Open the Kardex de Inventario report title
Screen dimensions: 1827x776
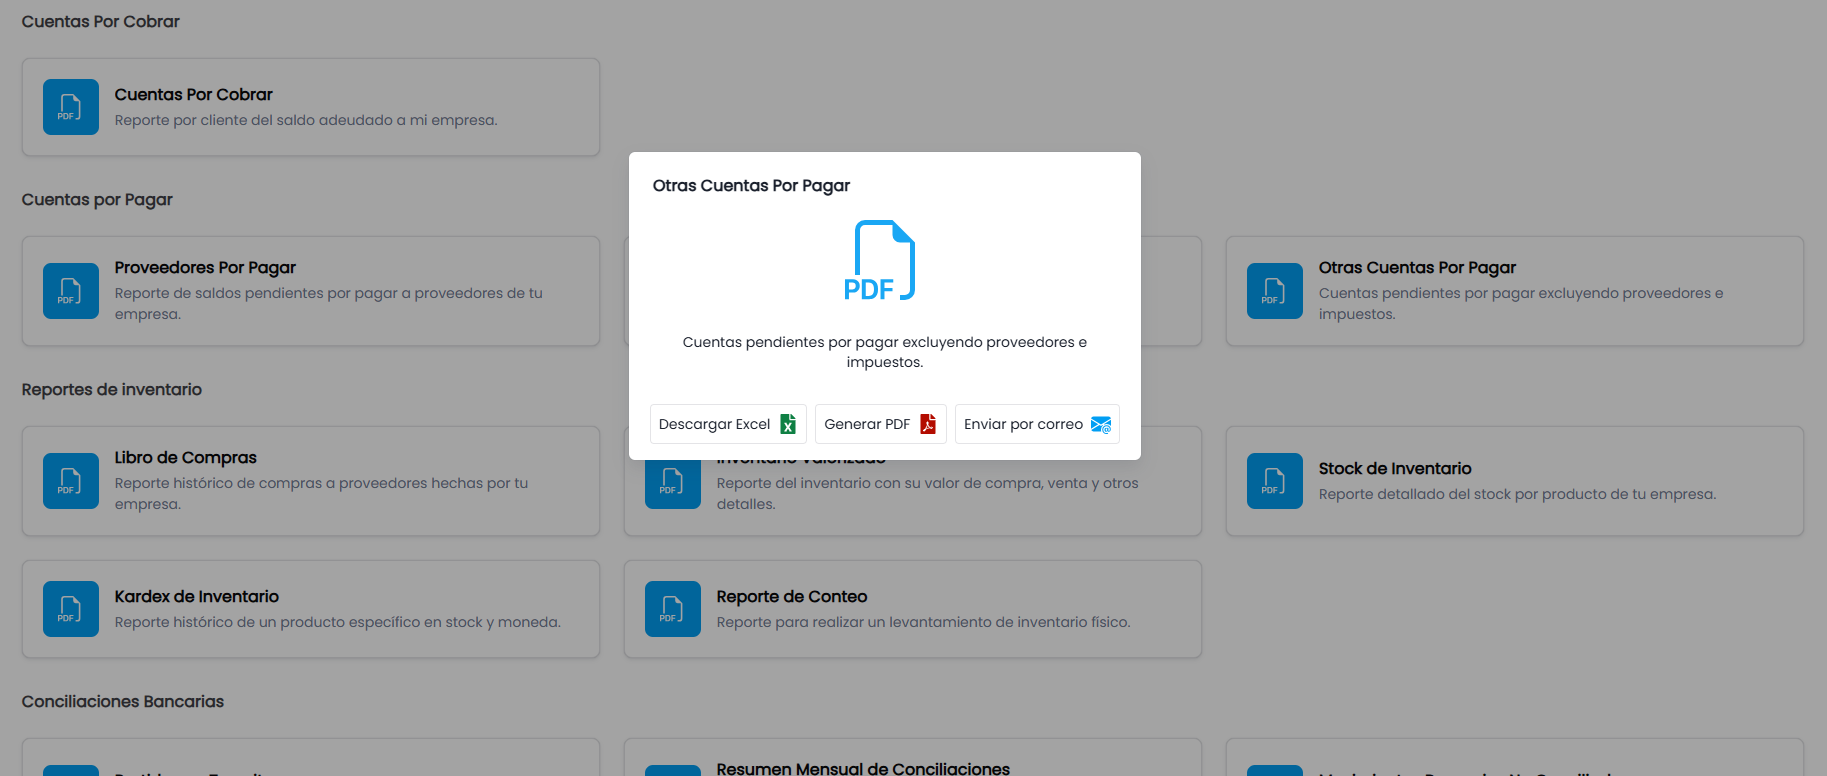click(197, 596)
